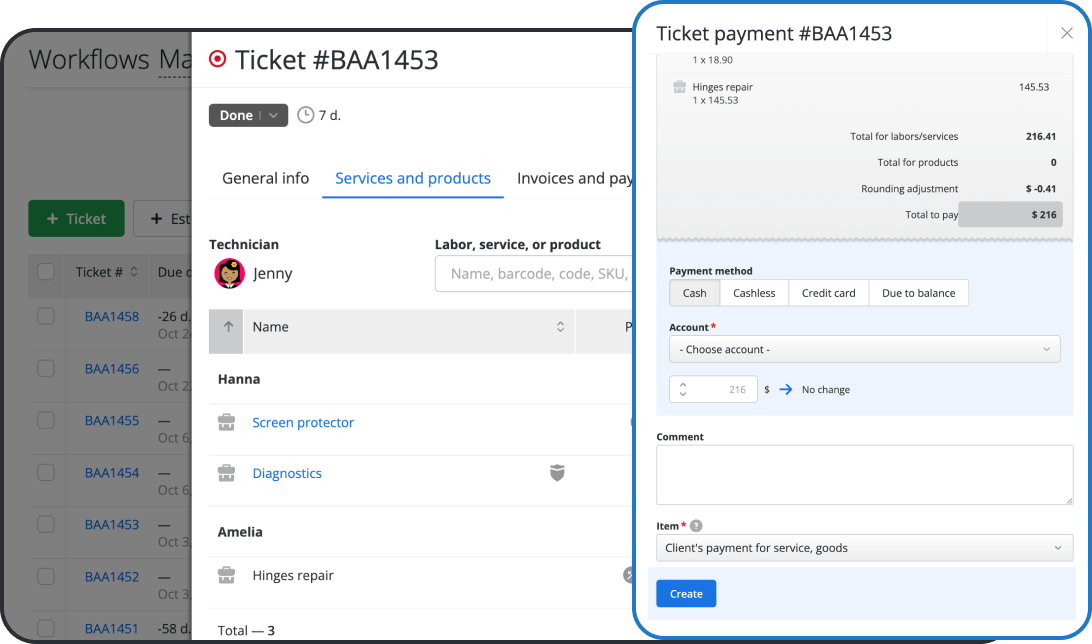Screen dimensions: 1092x644
Task: Open the Done status dropdown
Action: point(248,115)
